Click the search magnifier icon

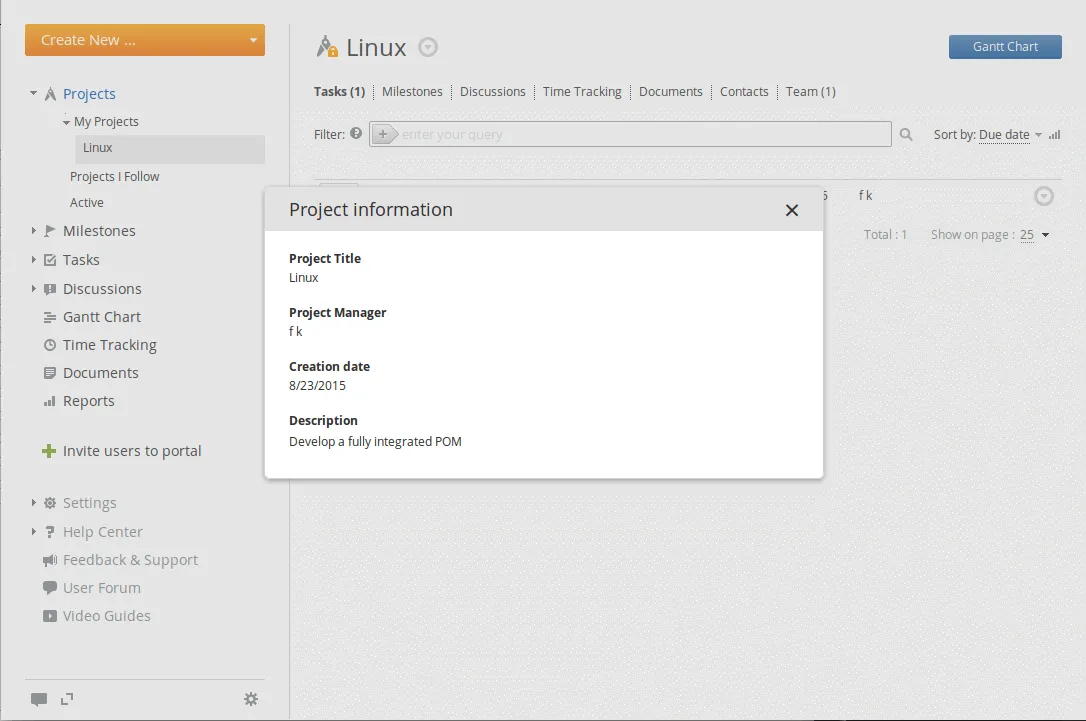pyautogui.click(x=906, y=135)
